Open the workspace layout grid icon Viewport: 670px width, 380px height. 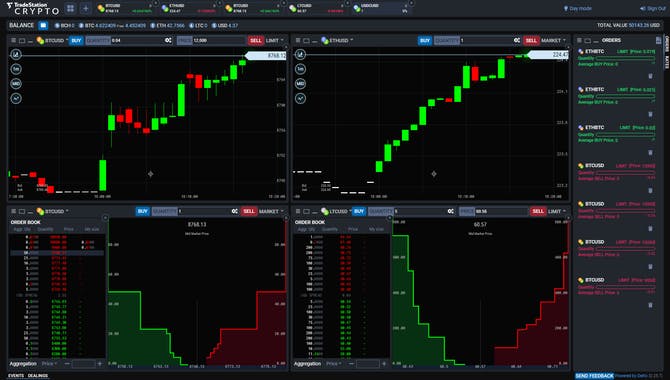[x=71, y=8]
